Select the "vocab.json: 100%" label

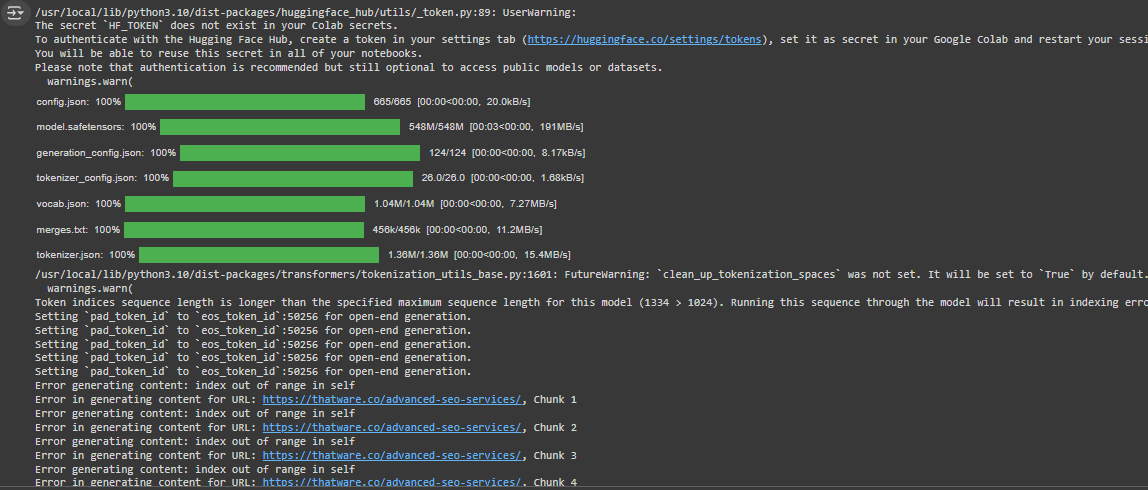coord(78,204)
